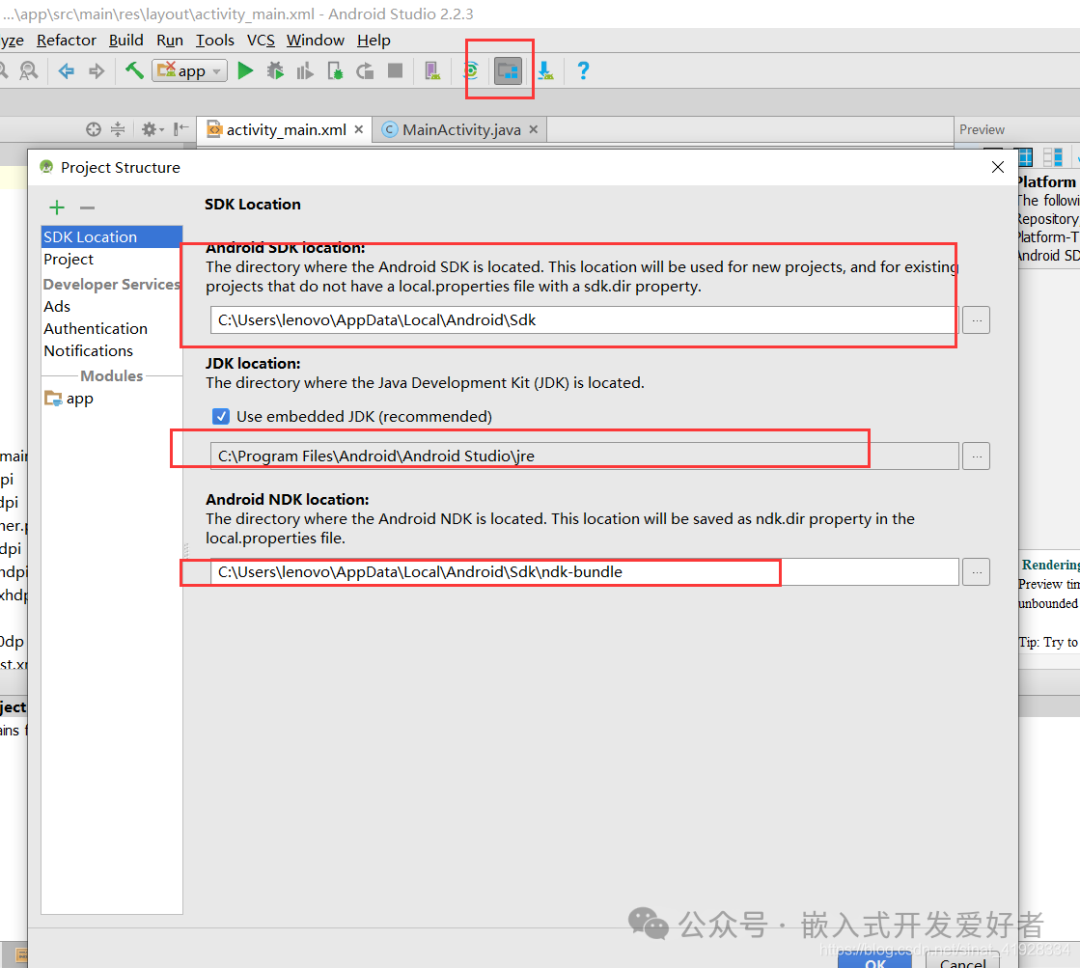Click the green hammer Make Project icon
Viewport: 1080px width, 968px height.
134,70
